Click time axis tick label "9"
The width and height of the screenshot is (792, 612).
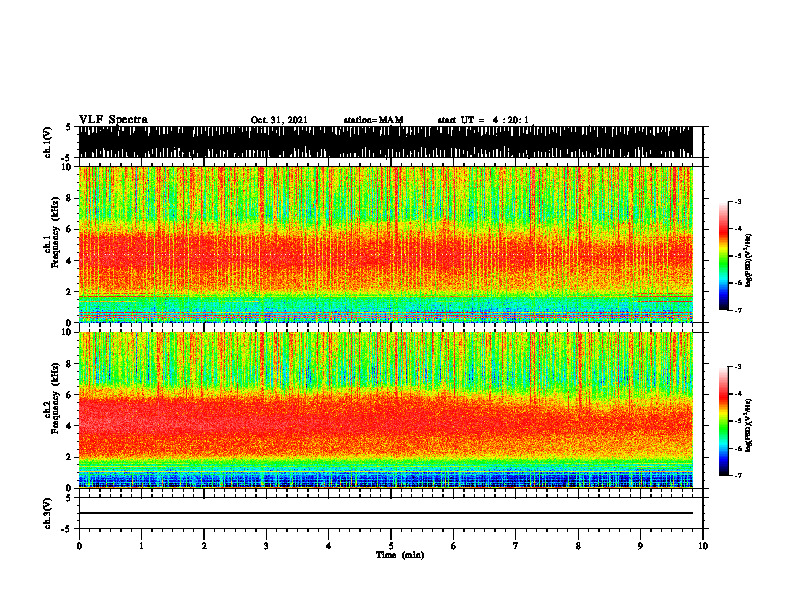coord(640,546)
